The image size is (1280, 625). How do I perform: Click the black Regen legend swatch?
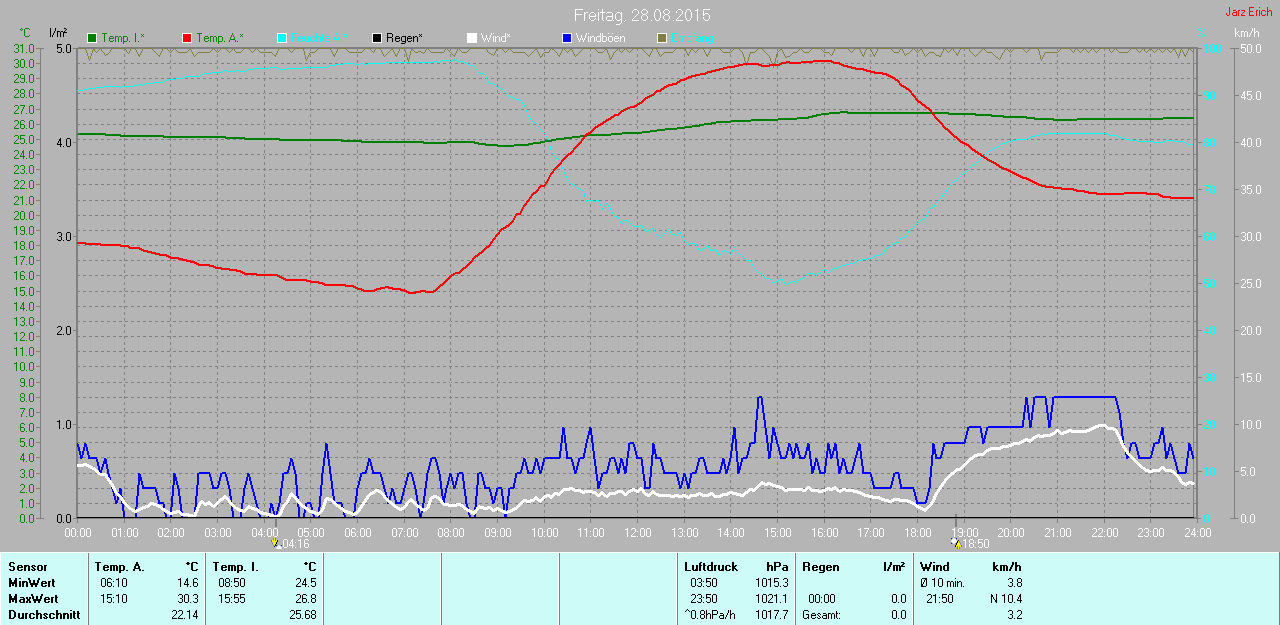376,38
